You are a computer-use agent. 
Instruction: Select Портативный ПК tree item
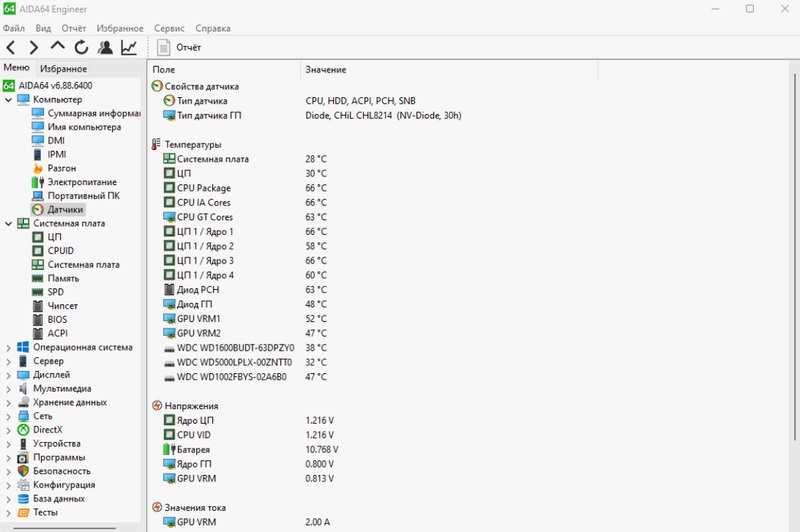[84, 196]
